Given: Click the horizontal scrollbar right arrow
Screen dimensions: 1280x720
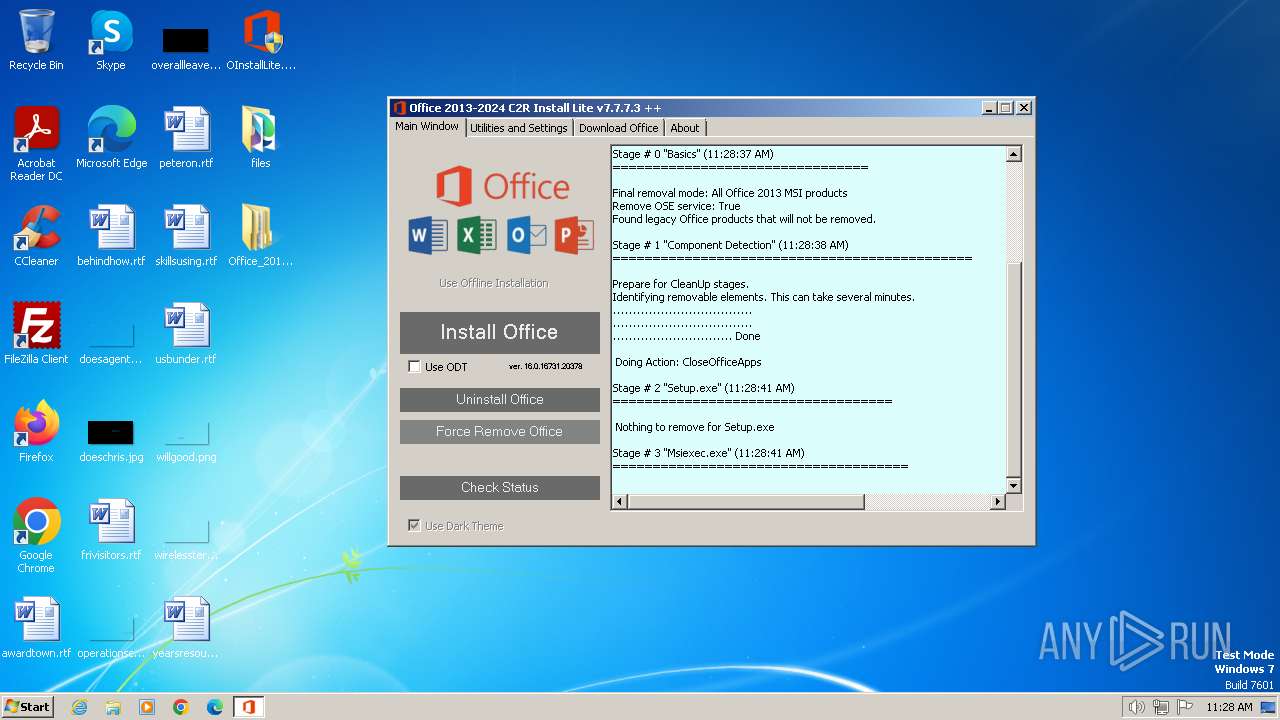Looking at the screenshot, I should point(997,502).
